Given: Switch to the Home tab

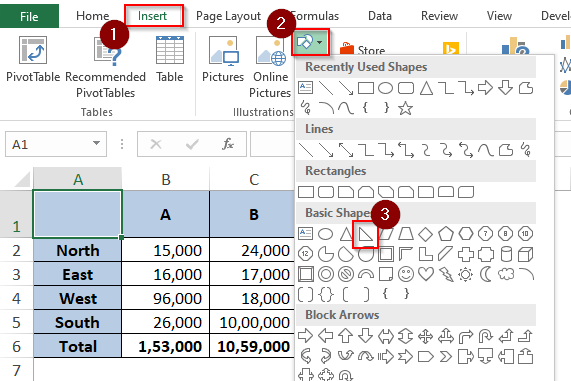Looking at the screenshot, I should tap(92, 16).
